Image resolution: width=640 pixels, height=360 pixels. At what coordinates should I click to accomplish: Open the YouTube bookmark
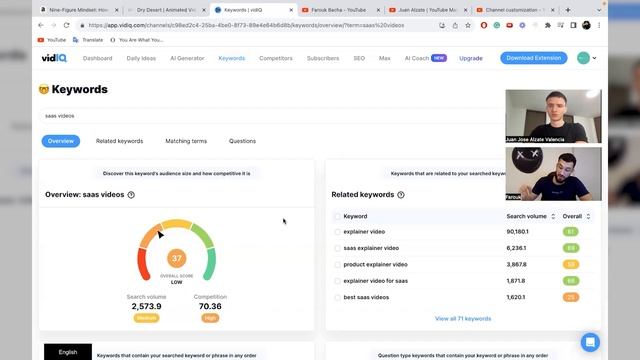(52, 40)
